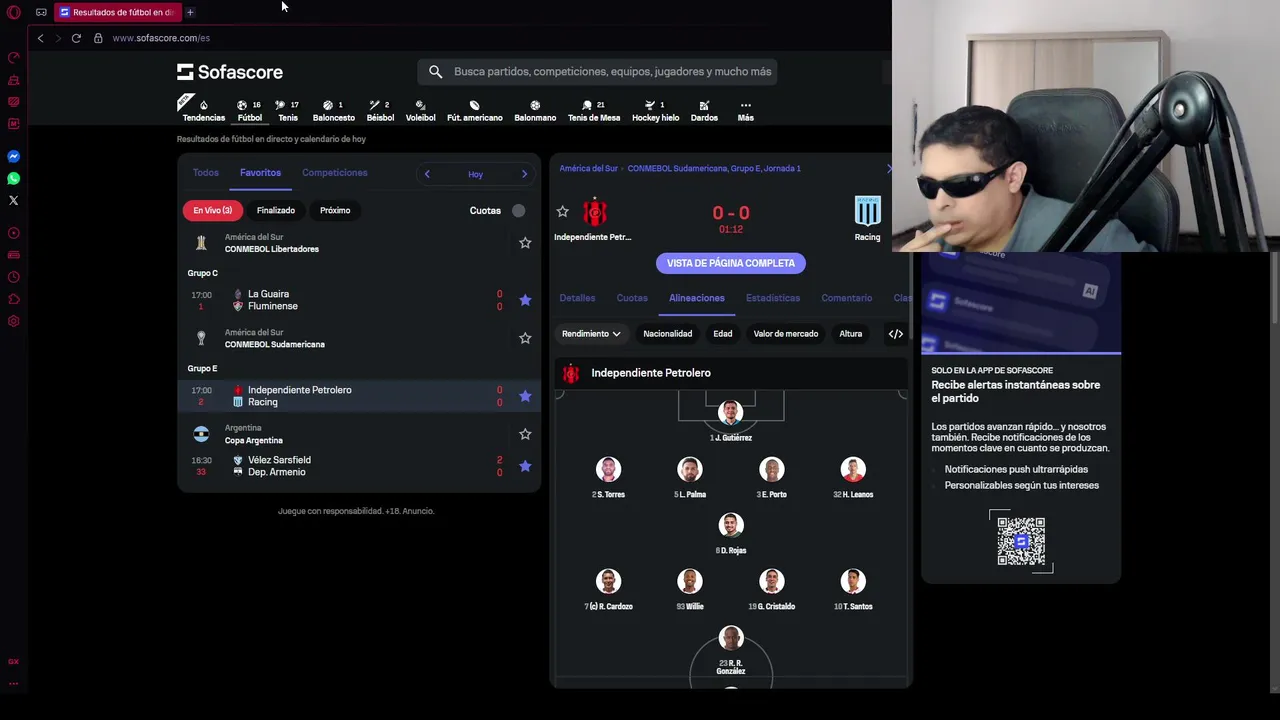Open the Estadísticas match tab
The width and height of the screenshot is (1280, 720).
click(x=773, y=298)
